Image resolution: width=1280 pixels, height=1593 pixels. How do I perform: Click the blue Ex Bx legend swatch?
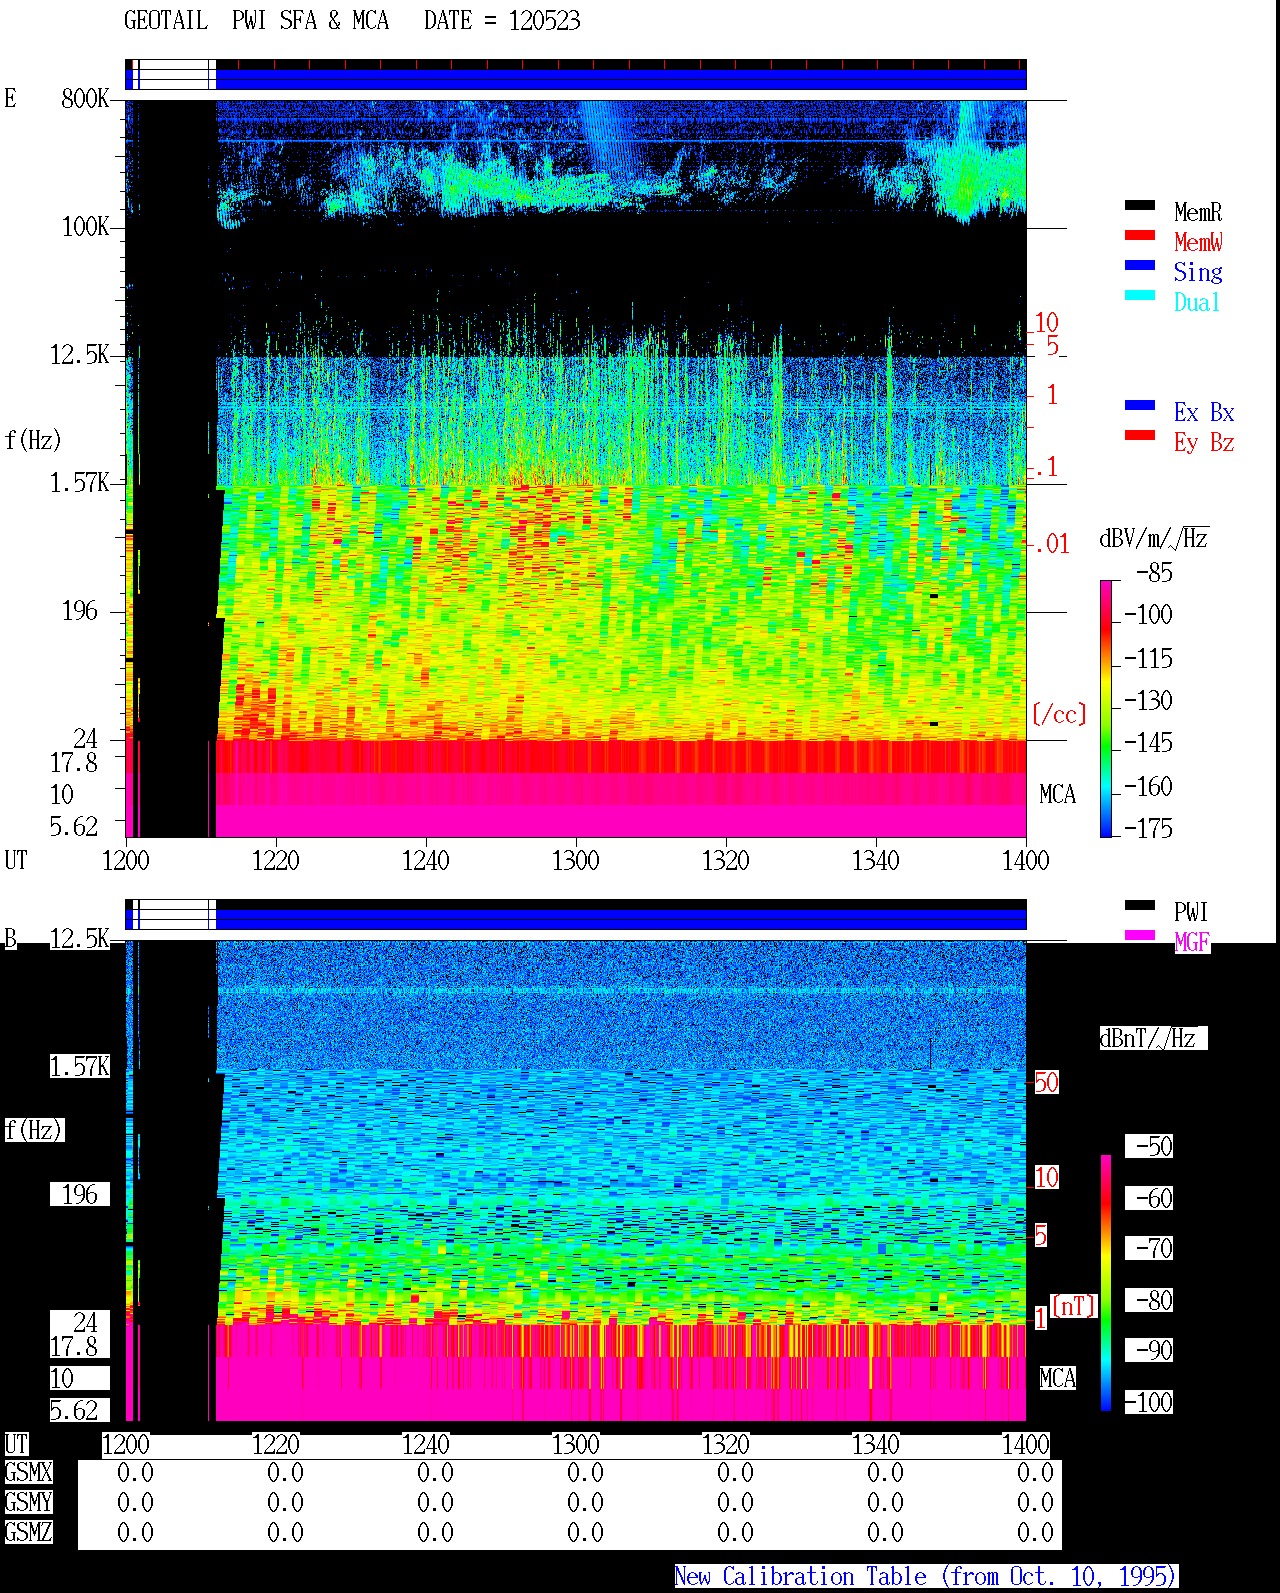1140,405
